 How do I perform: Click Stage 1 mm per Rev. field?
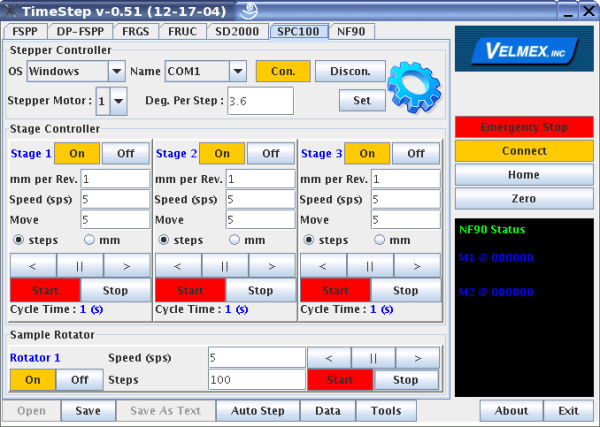[x=115, y=179]
